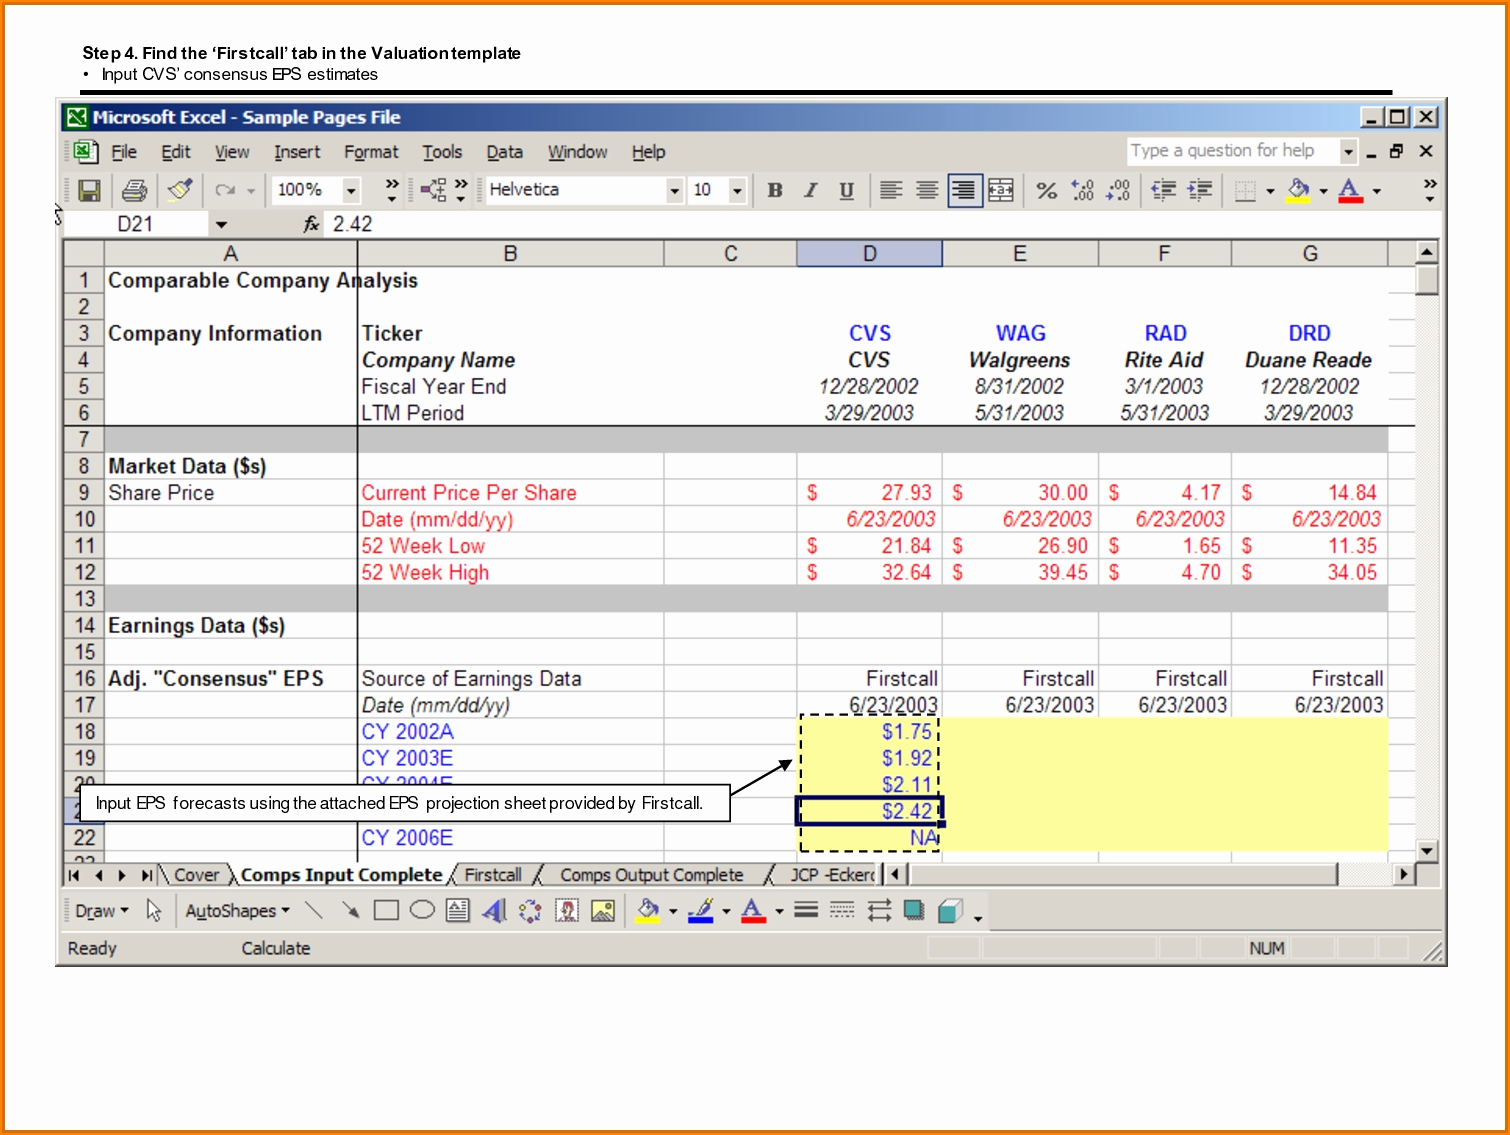The height and width of the screenshot is (1135, 1510).
Task: Open the Zoom 100% dropdown
Action: [351, 190]
